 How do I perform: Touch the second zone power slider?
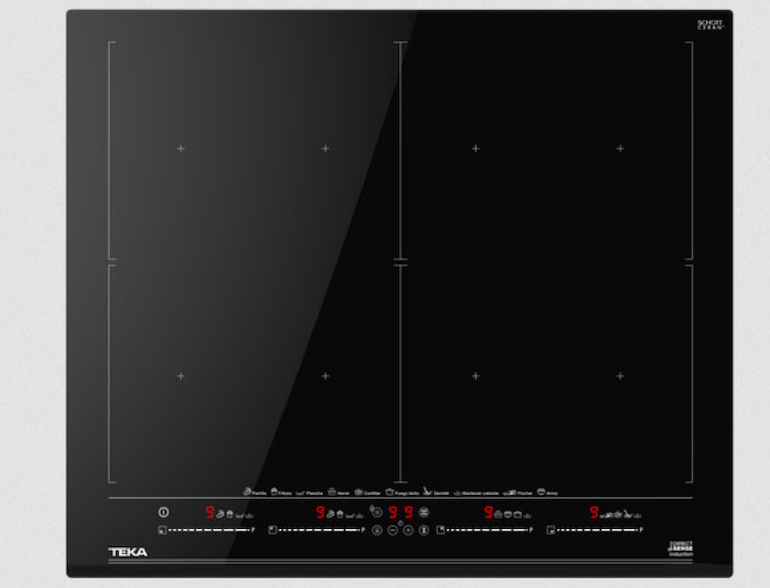tap(320, 530)
